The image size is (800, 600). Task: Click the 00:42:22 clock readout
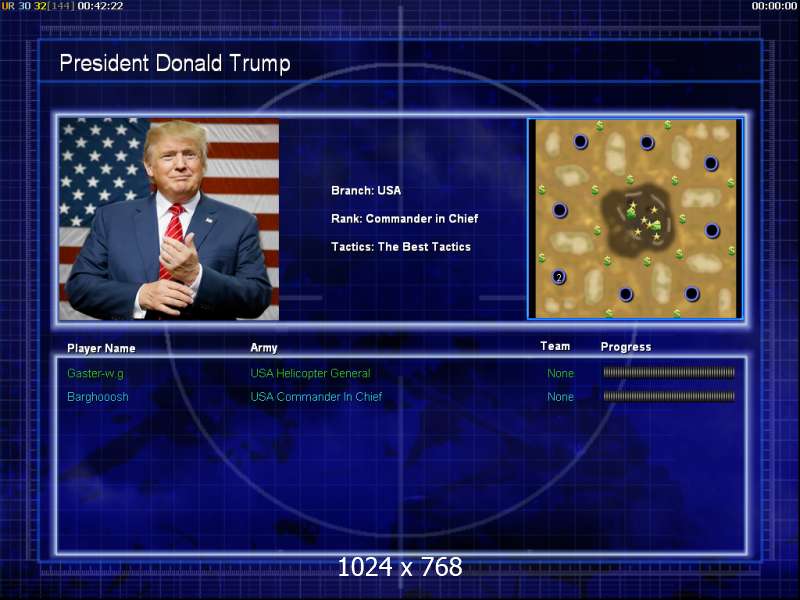click(x=100, y=6)
